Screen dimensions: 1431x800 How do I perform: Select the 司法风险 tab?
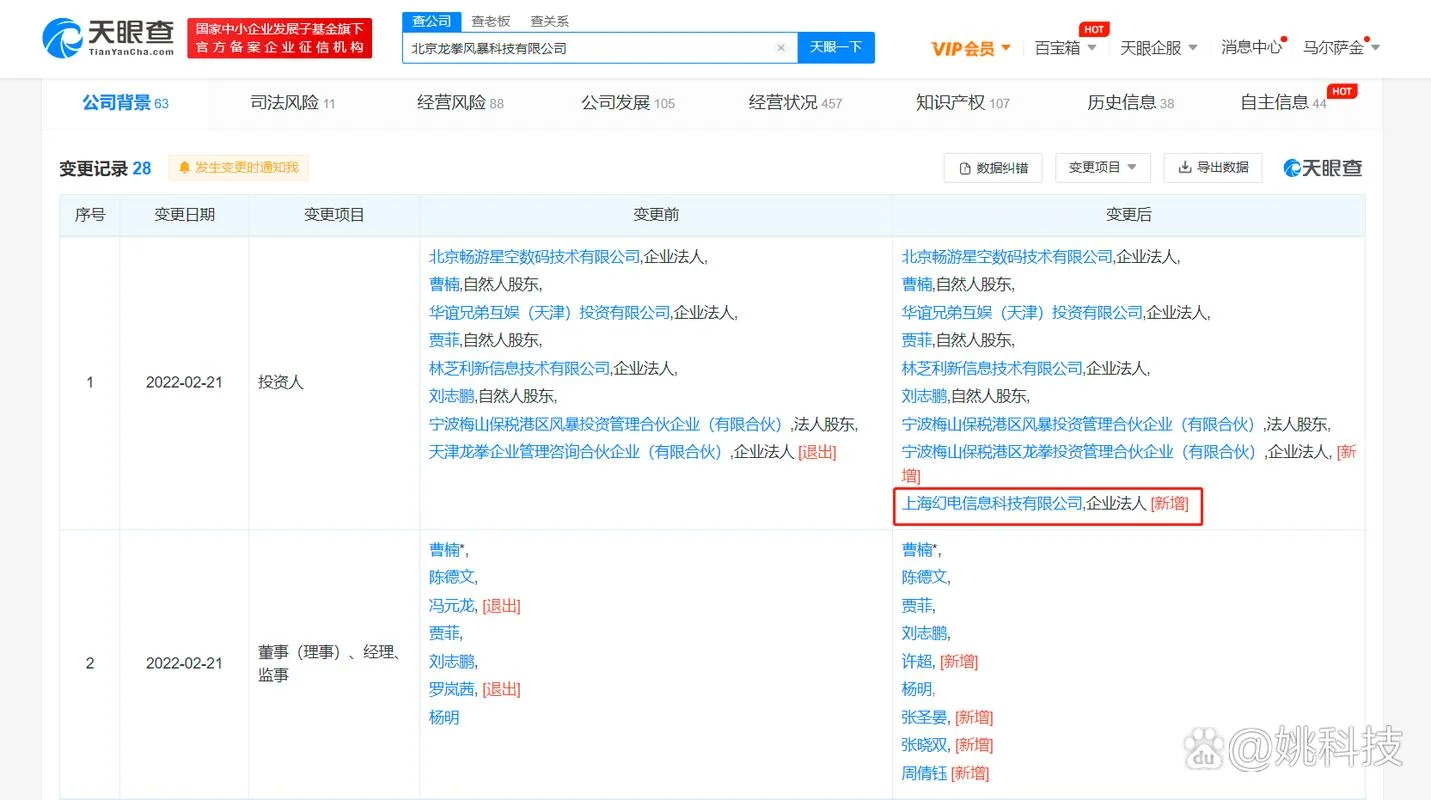(292, 102)
